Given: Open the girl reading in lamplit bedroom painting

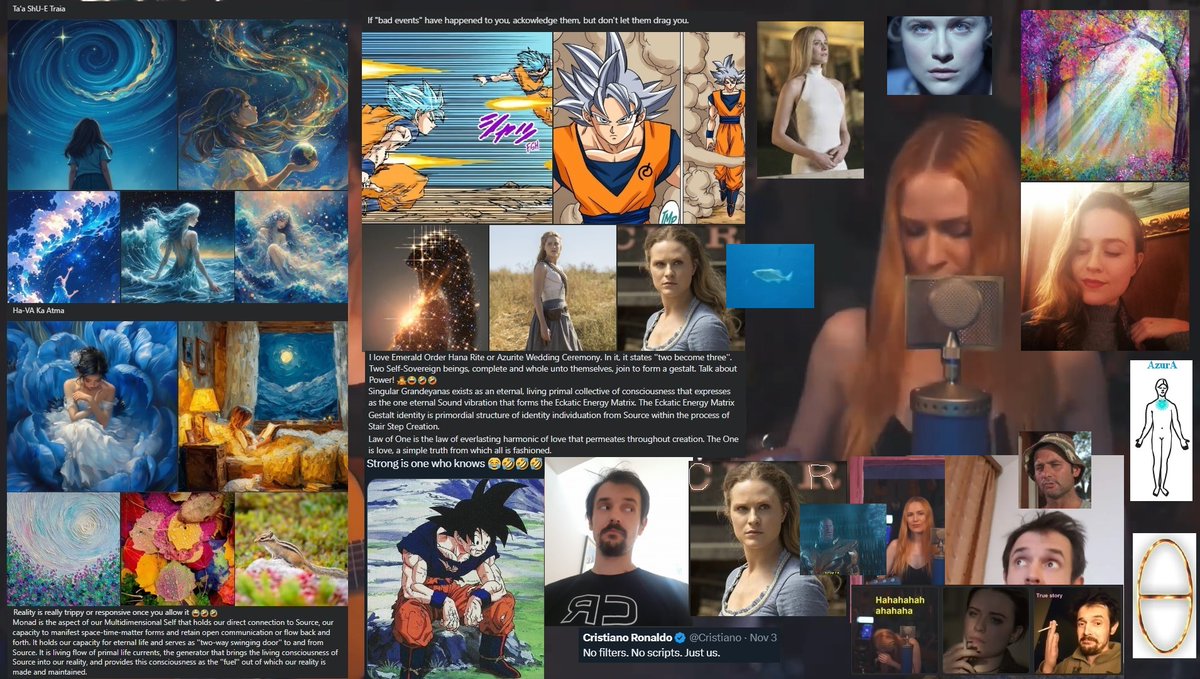Looking at the screenshot, I should pos(262,406).
